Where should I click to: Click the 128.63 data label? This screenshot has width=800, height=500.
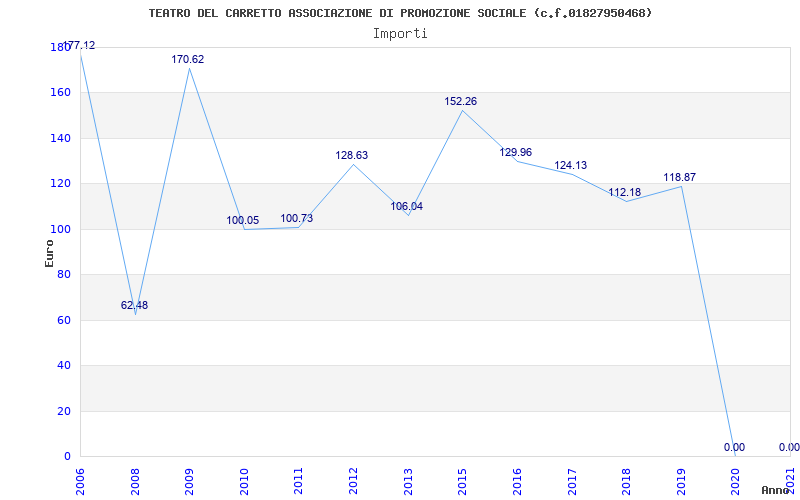[352, 155]
